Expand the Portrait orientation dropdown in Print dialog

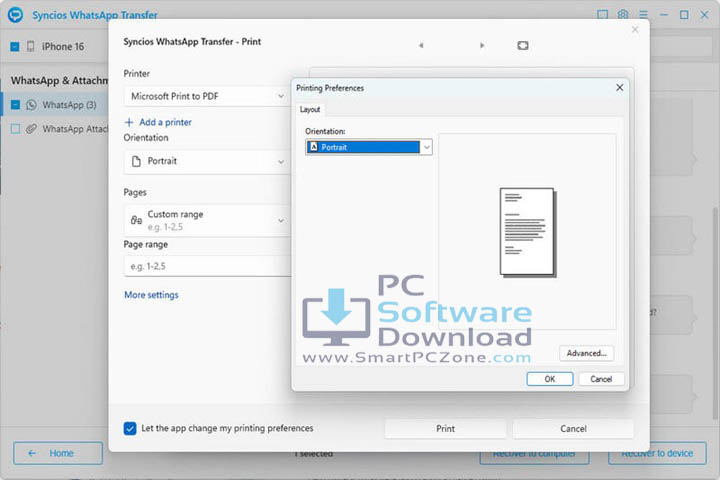(x=207, y=161)
